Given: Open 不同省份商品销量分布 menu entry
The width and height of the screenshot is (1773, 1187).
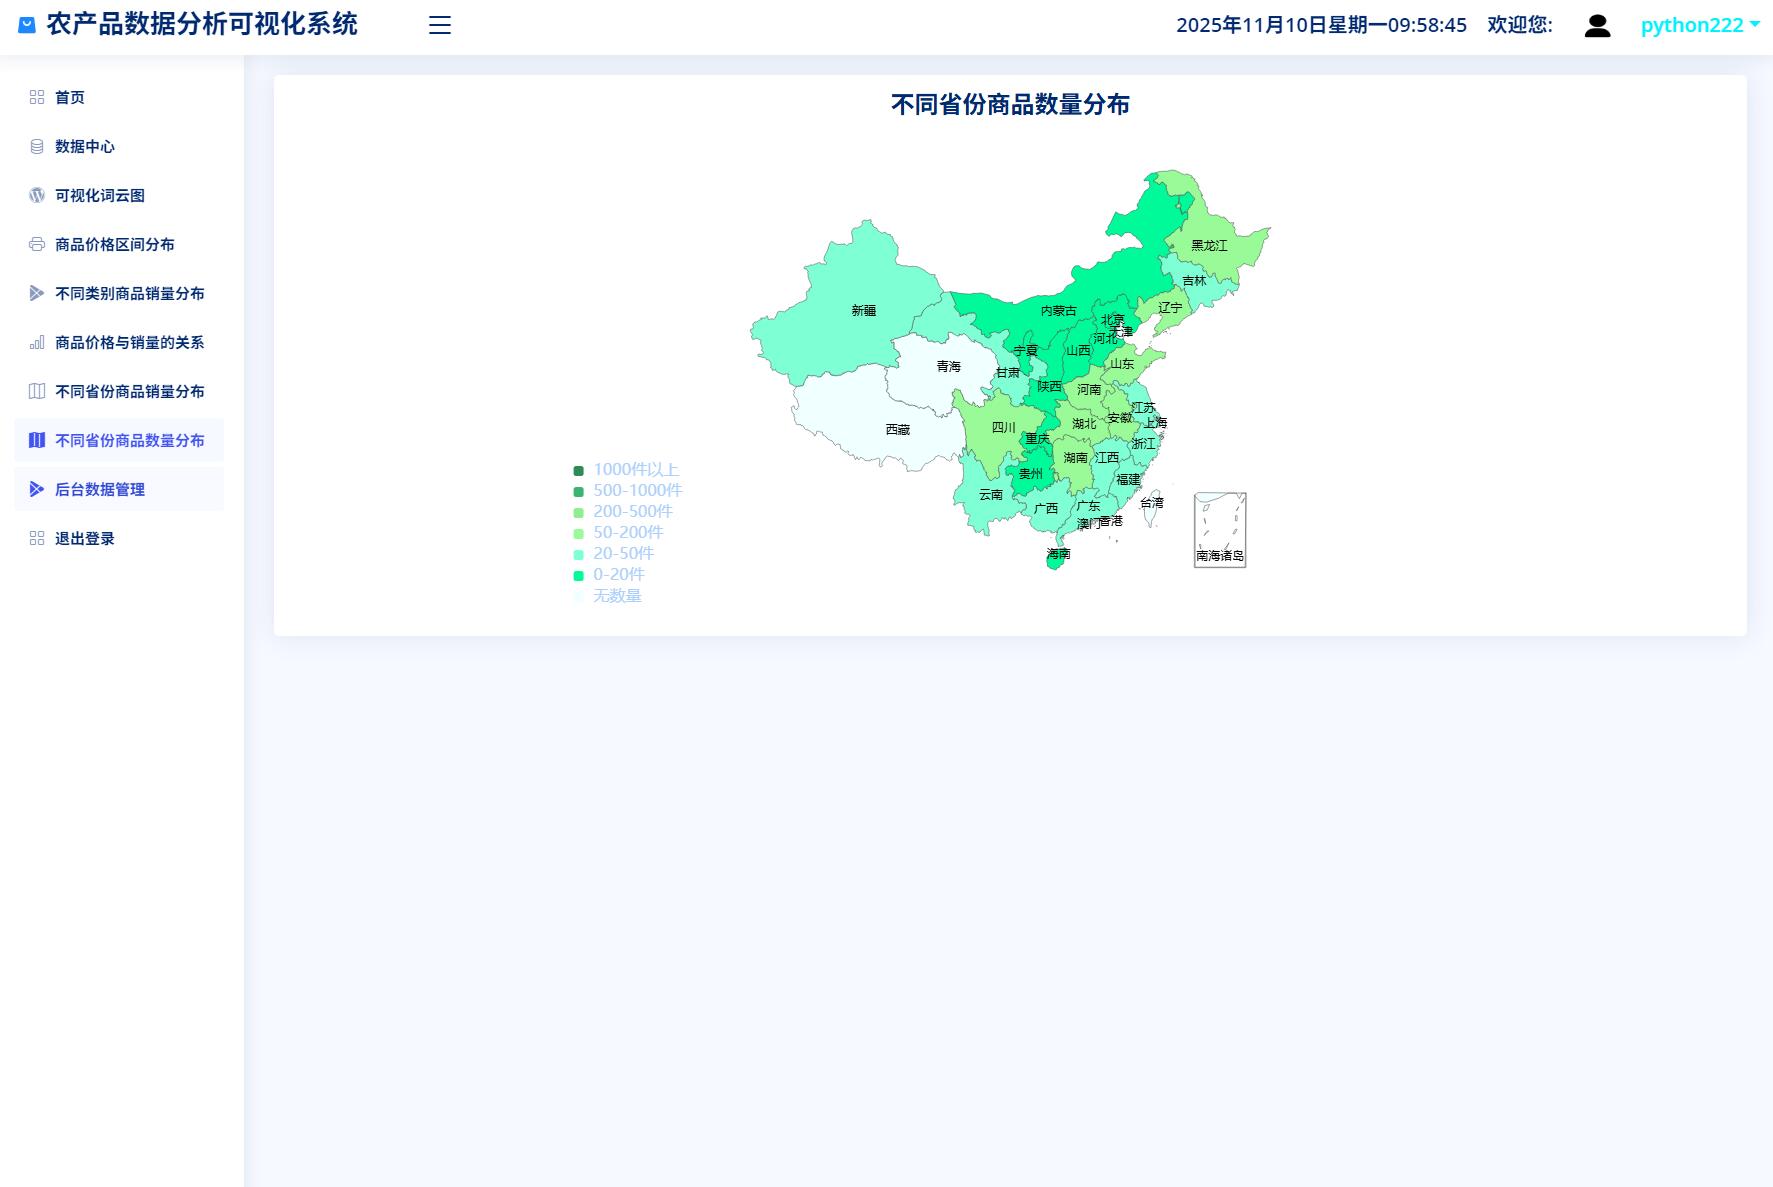Looking at the screenshot, I should [119, 391].
